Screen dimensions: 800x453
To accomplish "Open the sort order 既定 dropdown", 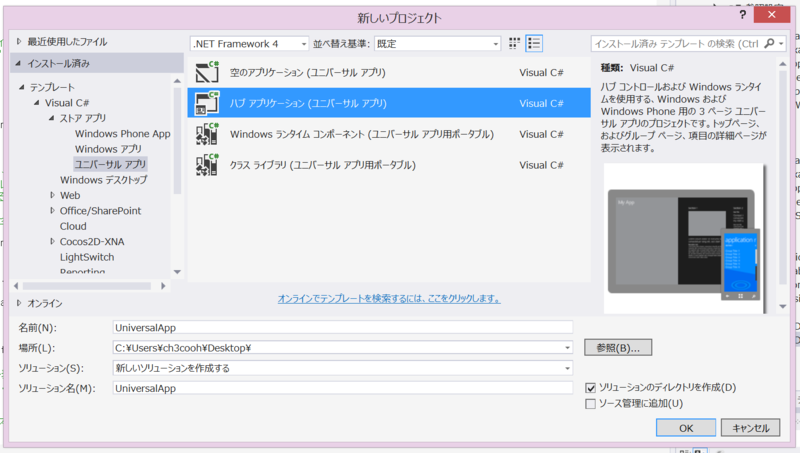I will 437,44.
